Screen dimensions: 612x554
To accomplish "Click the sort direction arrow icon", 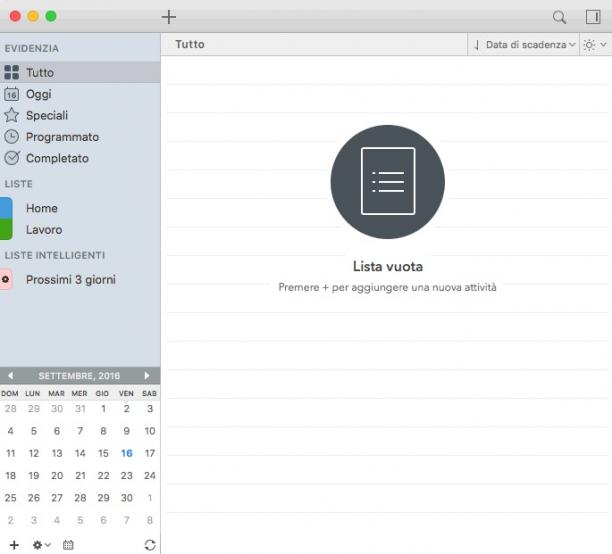I will 477,45.
